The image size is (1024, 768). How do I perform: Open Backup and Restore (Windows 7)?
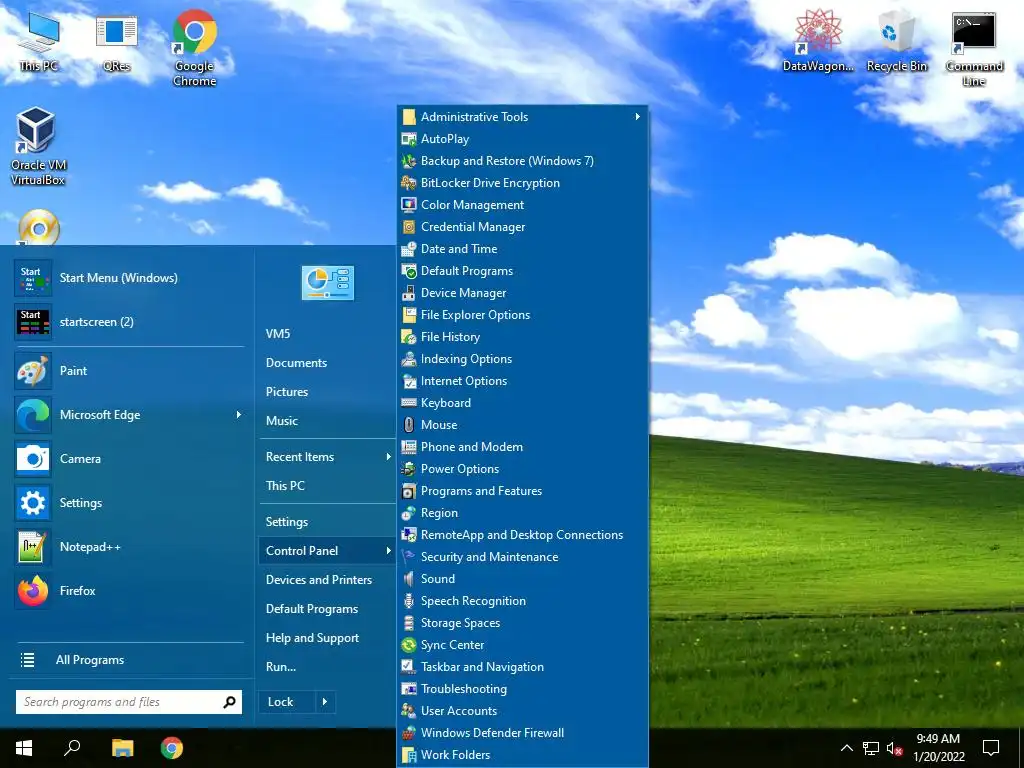(522, 161)
